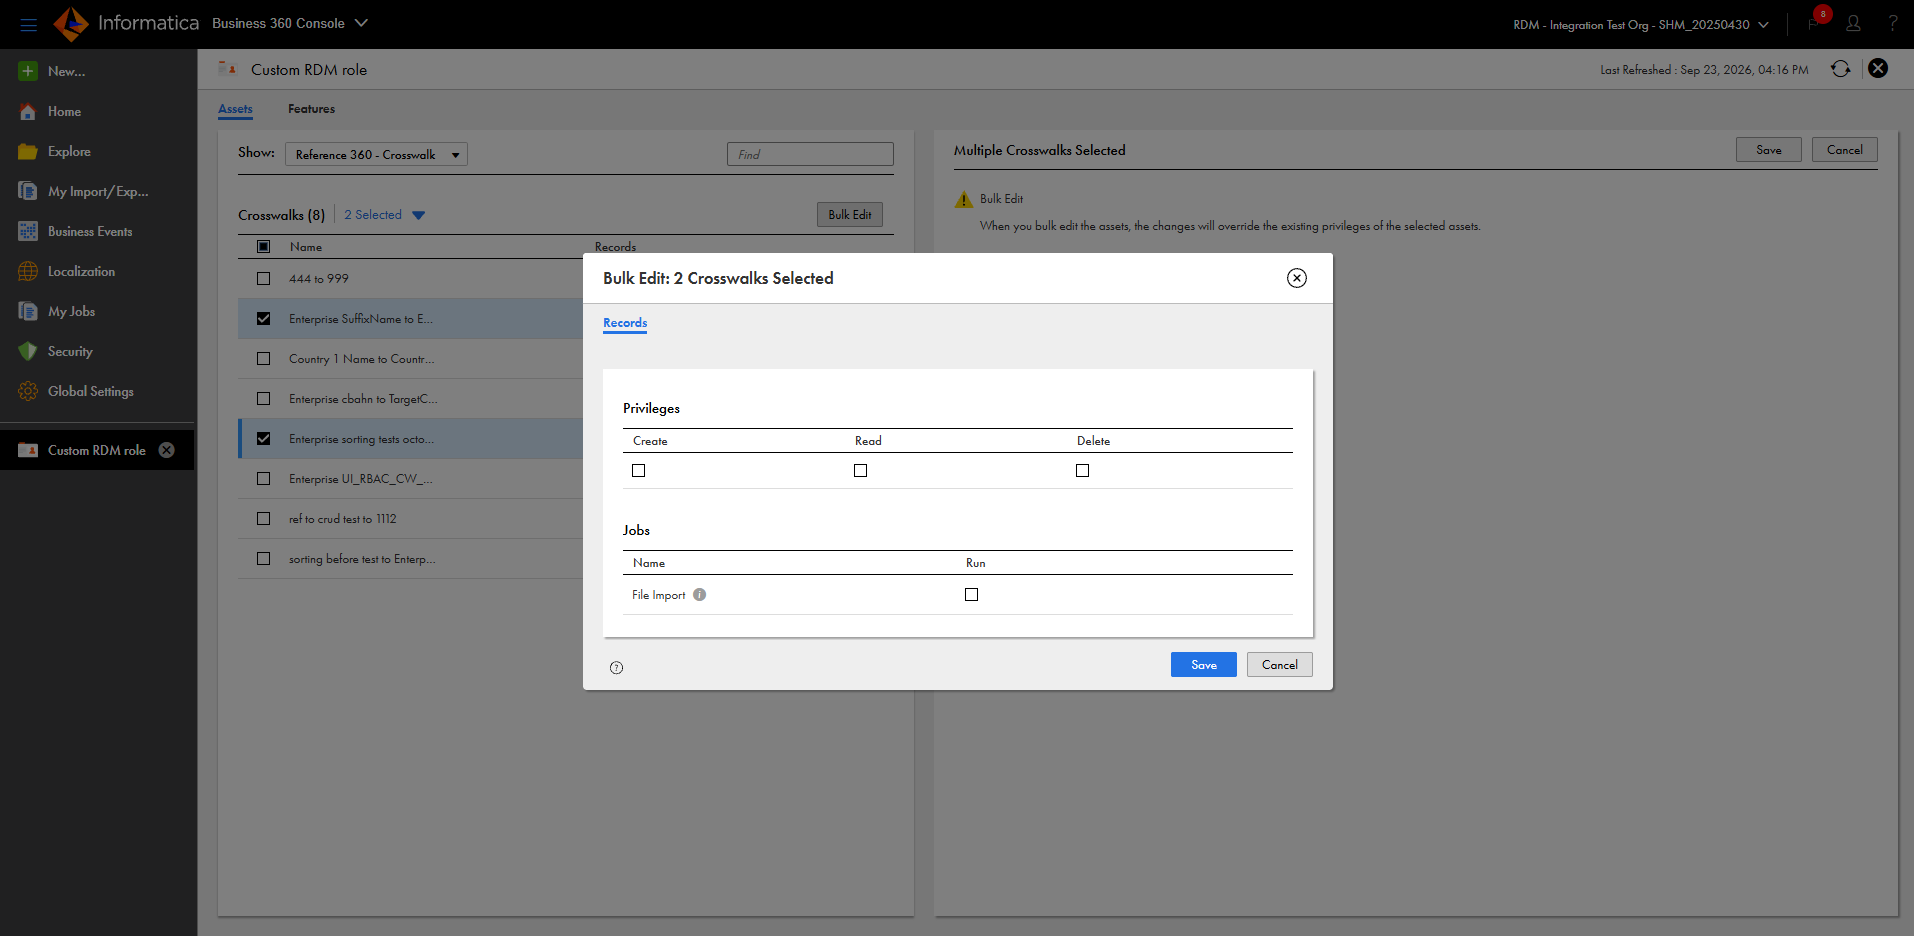
Task: Open the Home icon in sidebar
Action: click(x=28, y=111)
